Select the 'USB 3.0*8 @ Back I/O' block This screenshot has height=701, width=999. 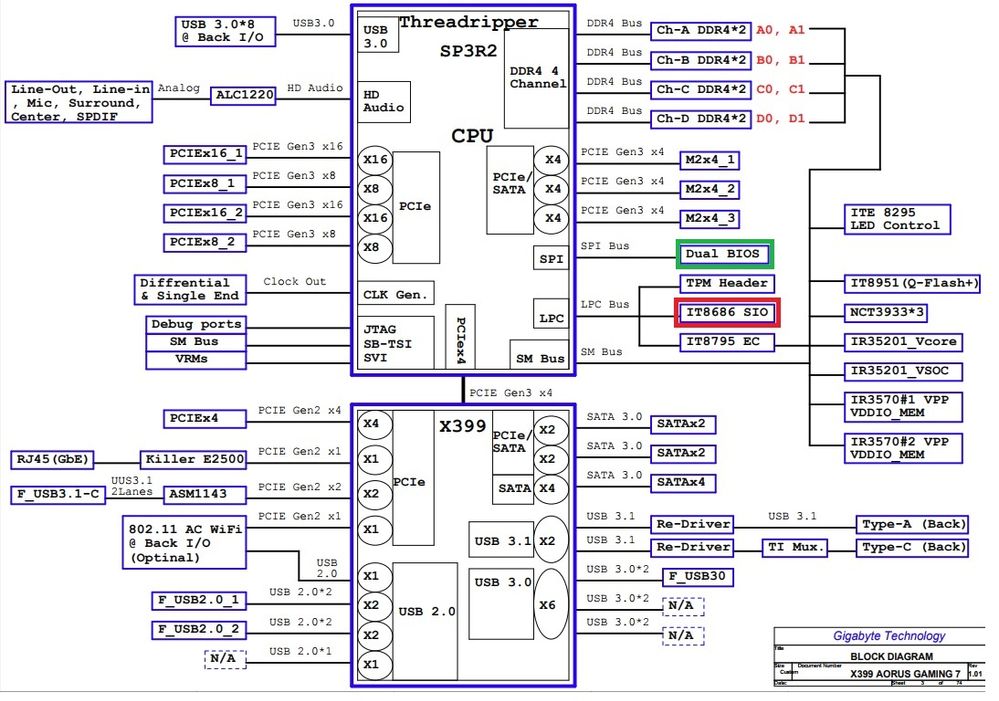coord(226,32)
